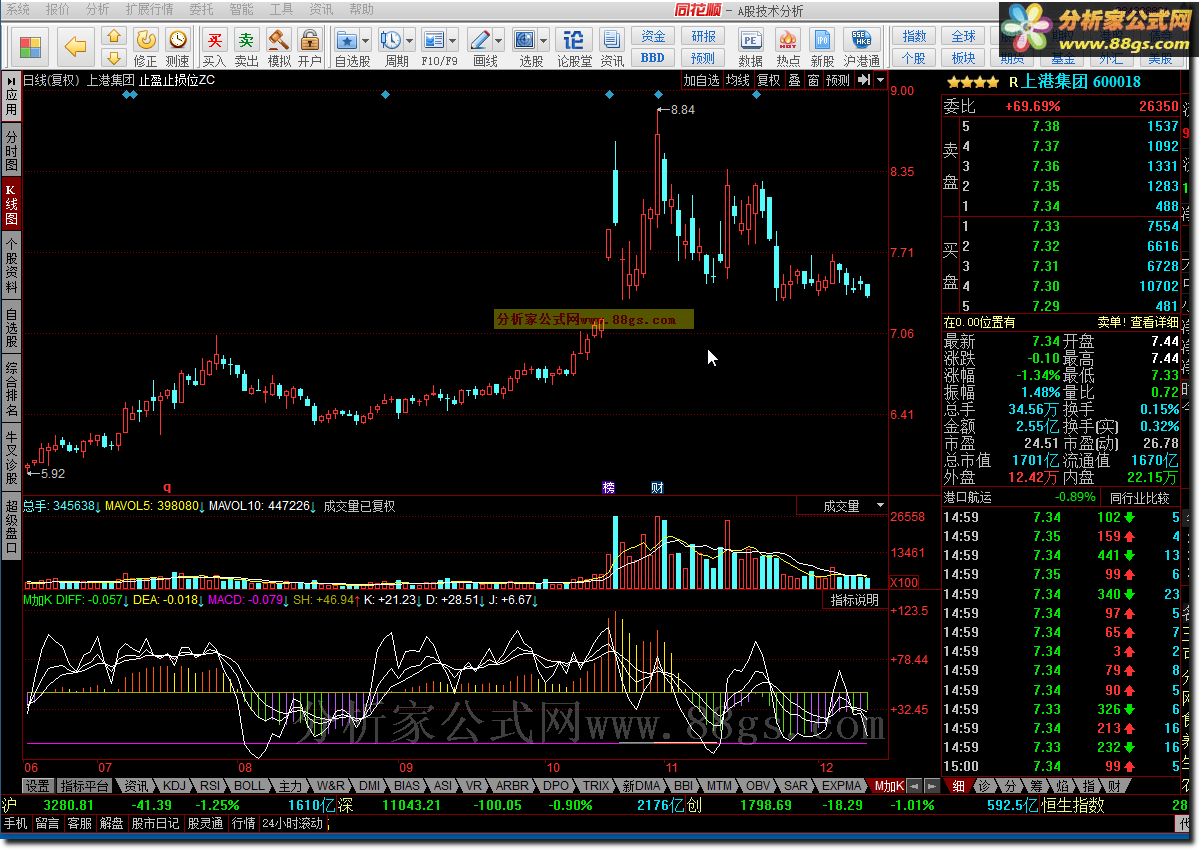
Task: Select the 分时图 sidebar tab
Action: 11,149
